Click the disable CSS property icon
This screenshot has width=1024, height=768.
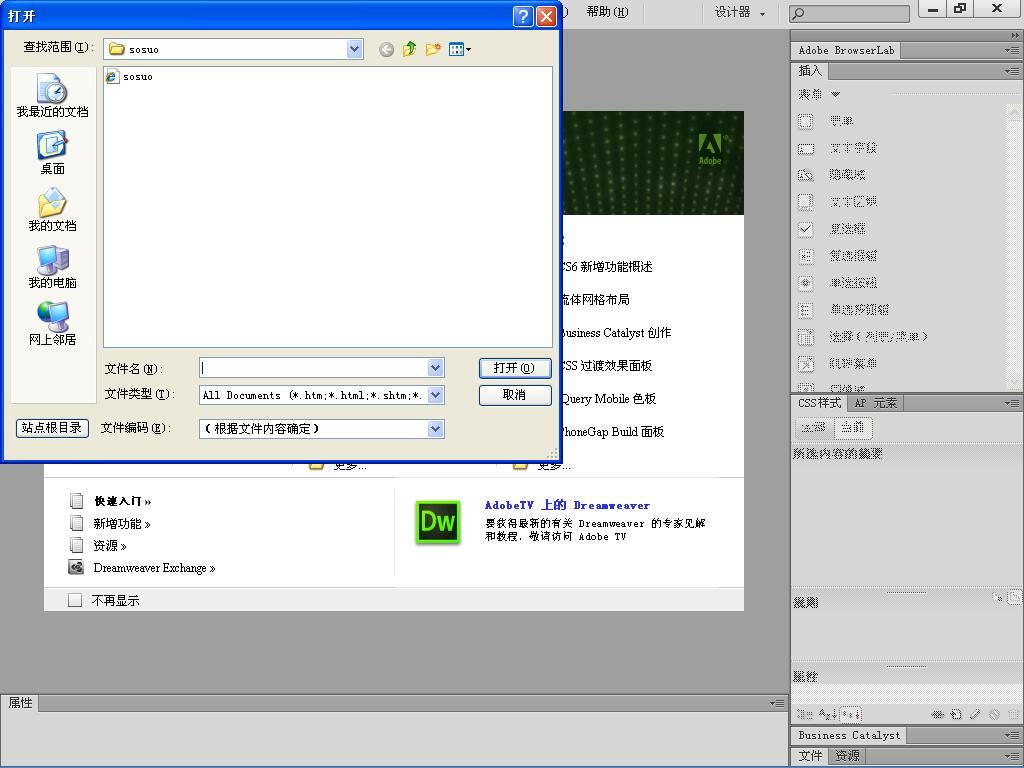tap(994, 714)
